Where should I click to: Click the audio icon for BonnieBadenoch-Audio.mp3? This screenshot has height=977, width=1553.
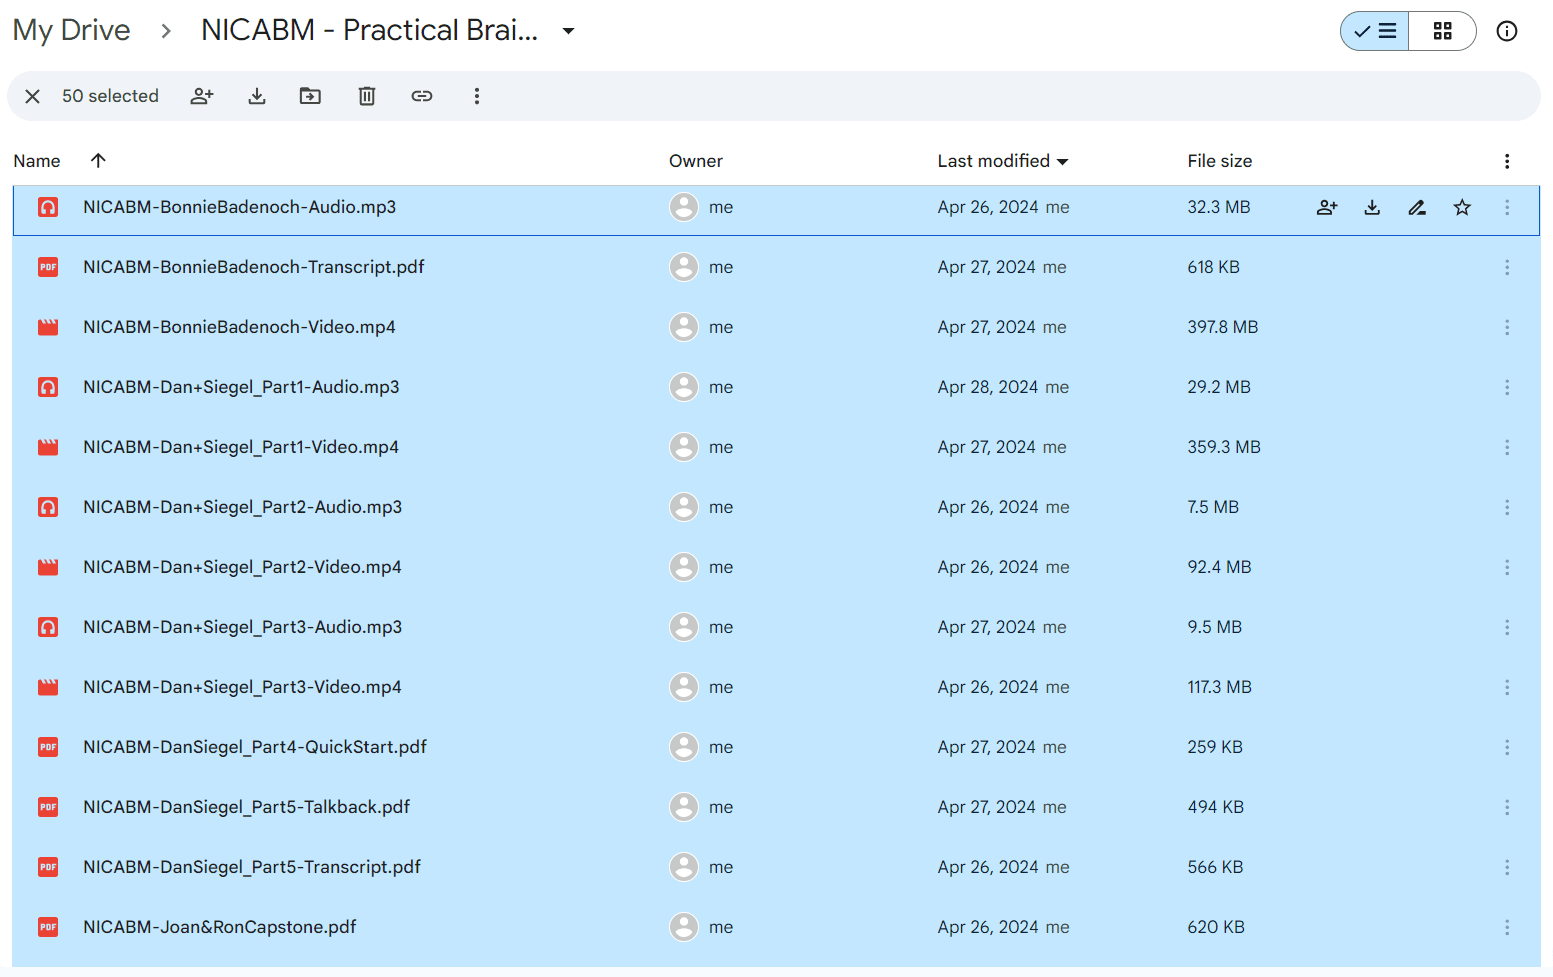48,207
